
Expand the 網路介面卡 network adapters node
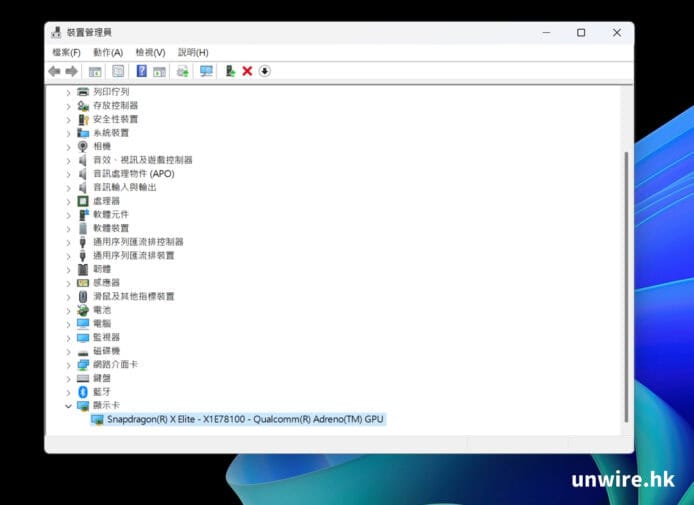(68, 365)
